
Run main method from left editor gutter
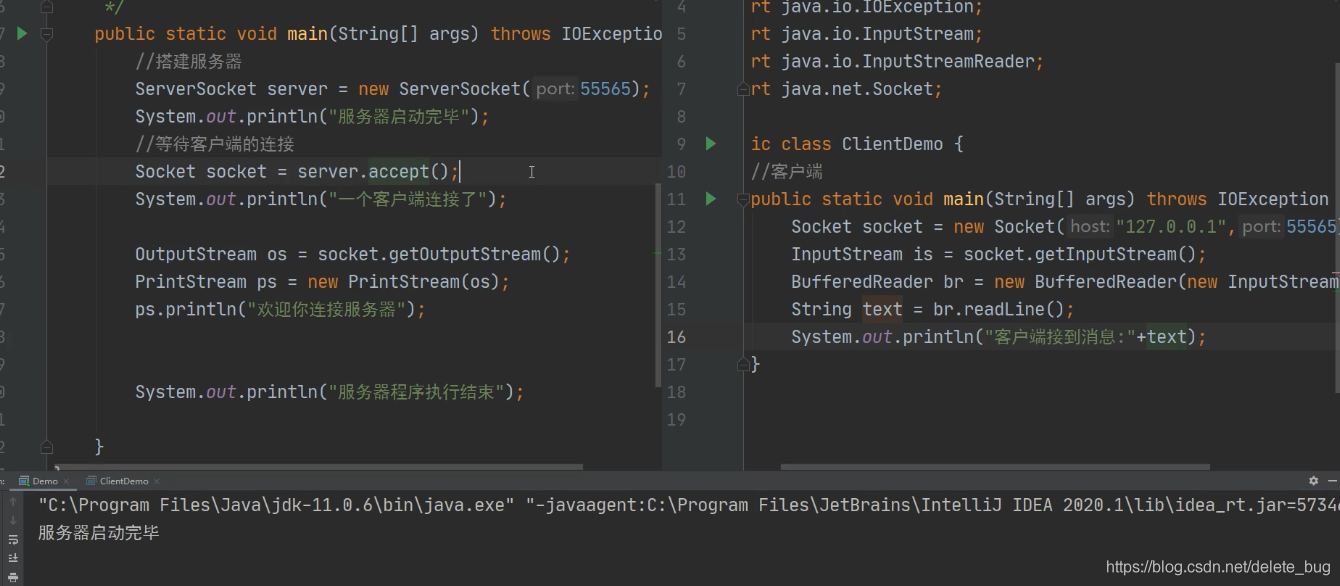click(x=22, y=33)
